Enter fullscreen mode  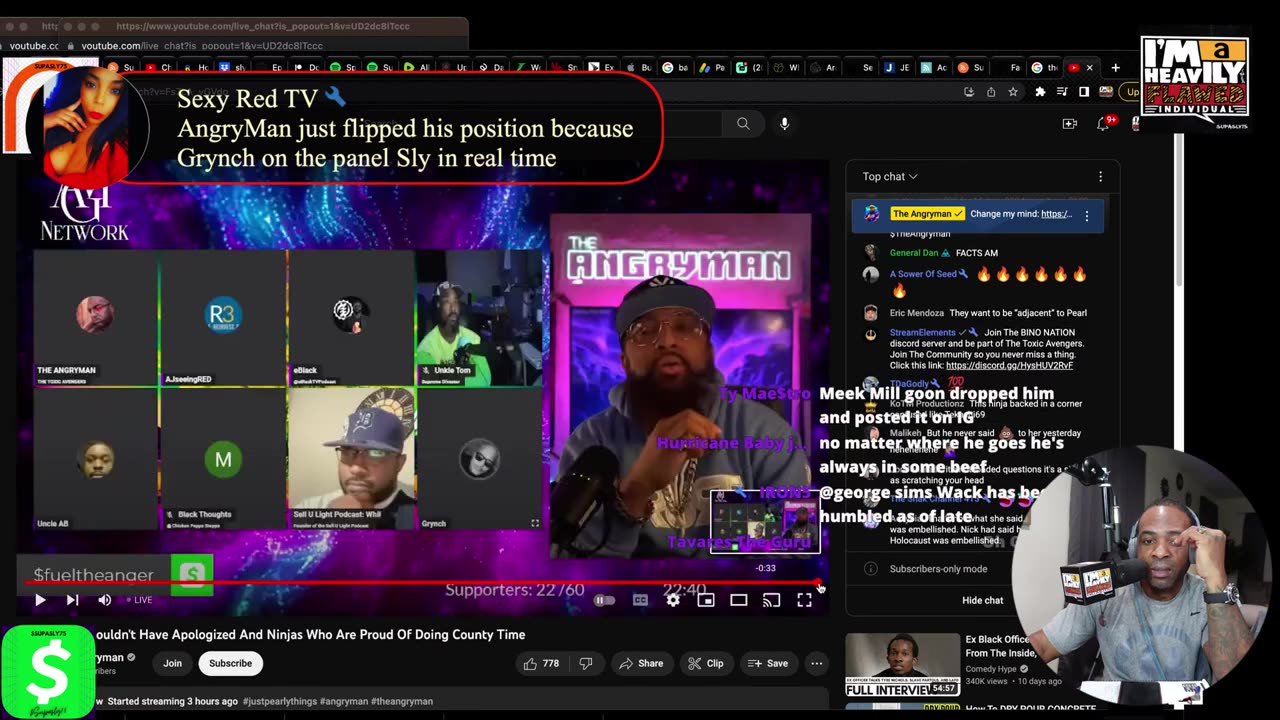(x=804, y=600)
